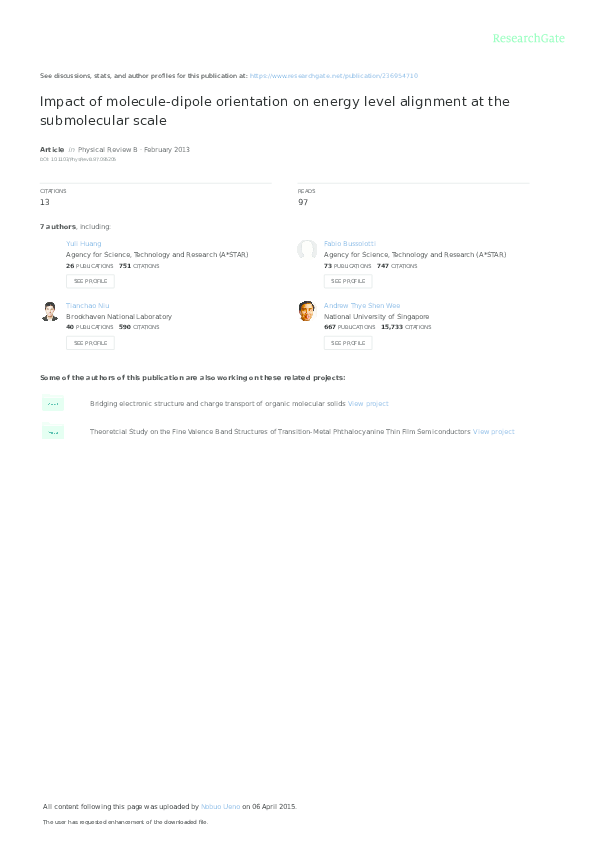The height and width of the screenshot is (841, 595).
Task: Open Yuli Huang's author profile link
Action: click(x=84, y=244)
